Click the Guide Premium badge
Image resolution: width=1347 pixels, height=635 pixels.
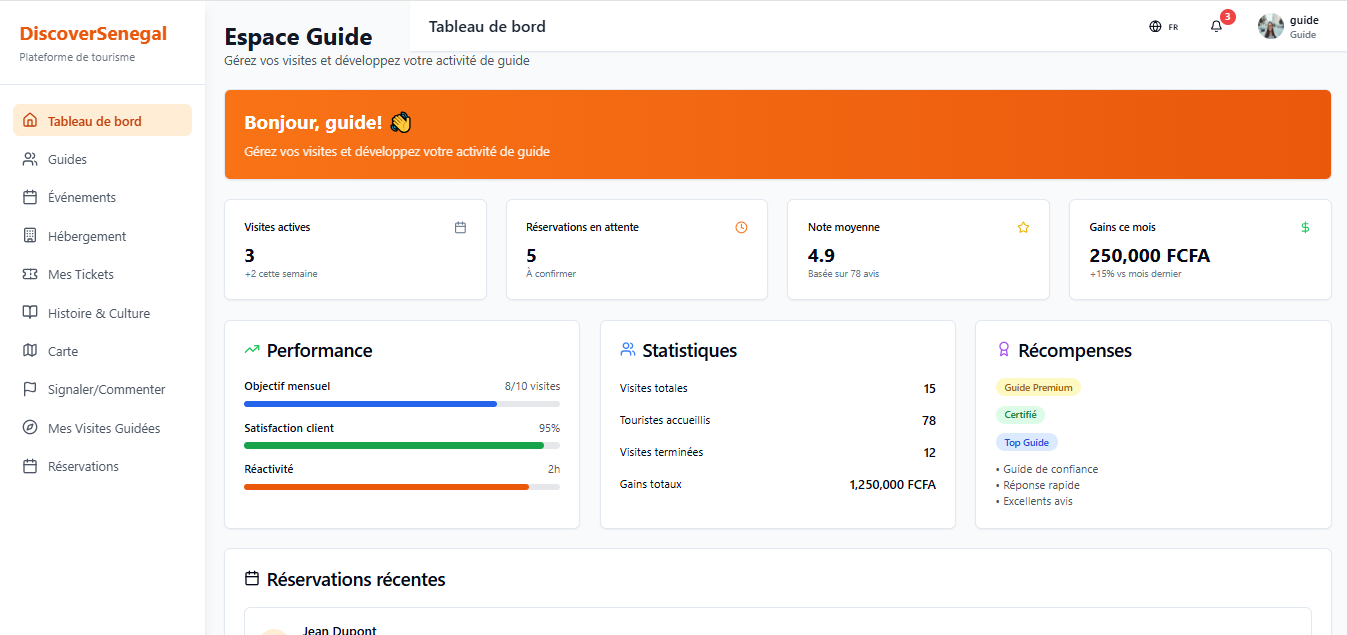tap(1038, 387)
